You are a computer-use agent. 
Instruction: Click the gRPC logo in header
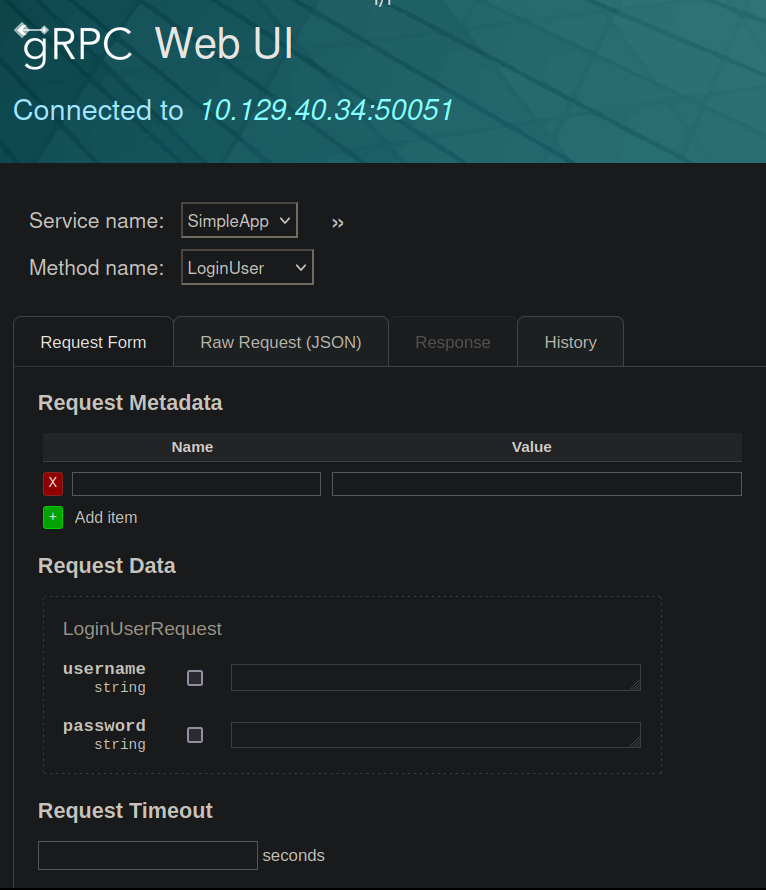[75, 45]
